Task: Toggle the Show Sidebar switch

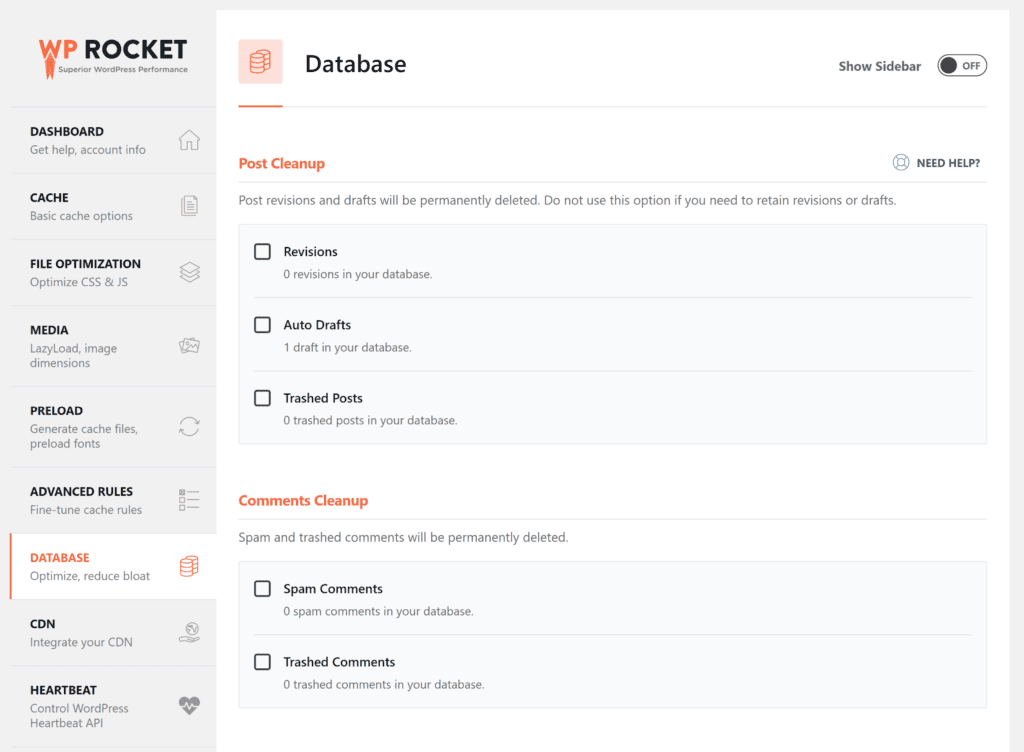Action: pos(962,65)
